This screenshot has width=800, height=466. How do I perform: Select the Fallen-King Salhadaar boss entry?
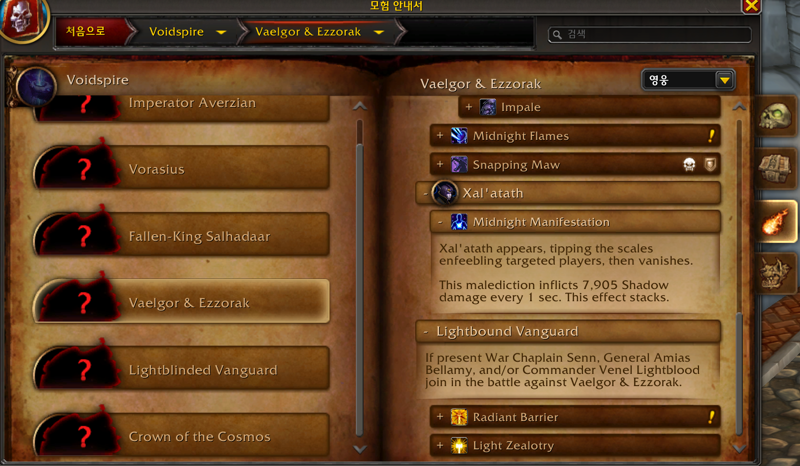(182, 235)
